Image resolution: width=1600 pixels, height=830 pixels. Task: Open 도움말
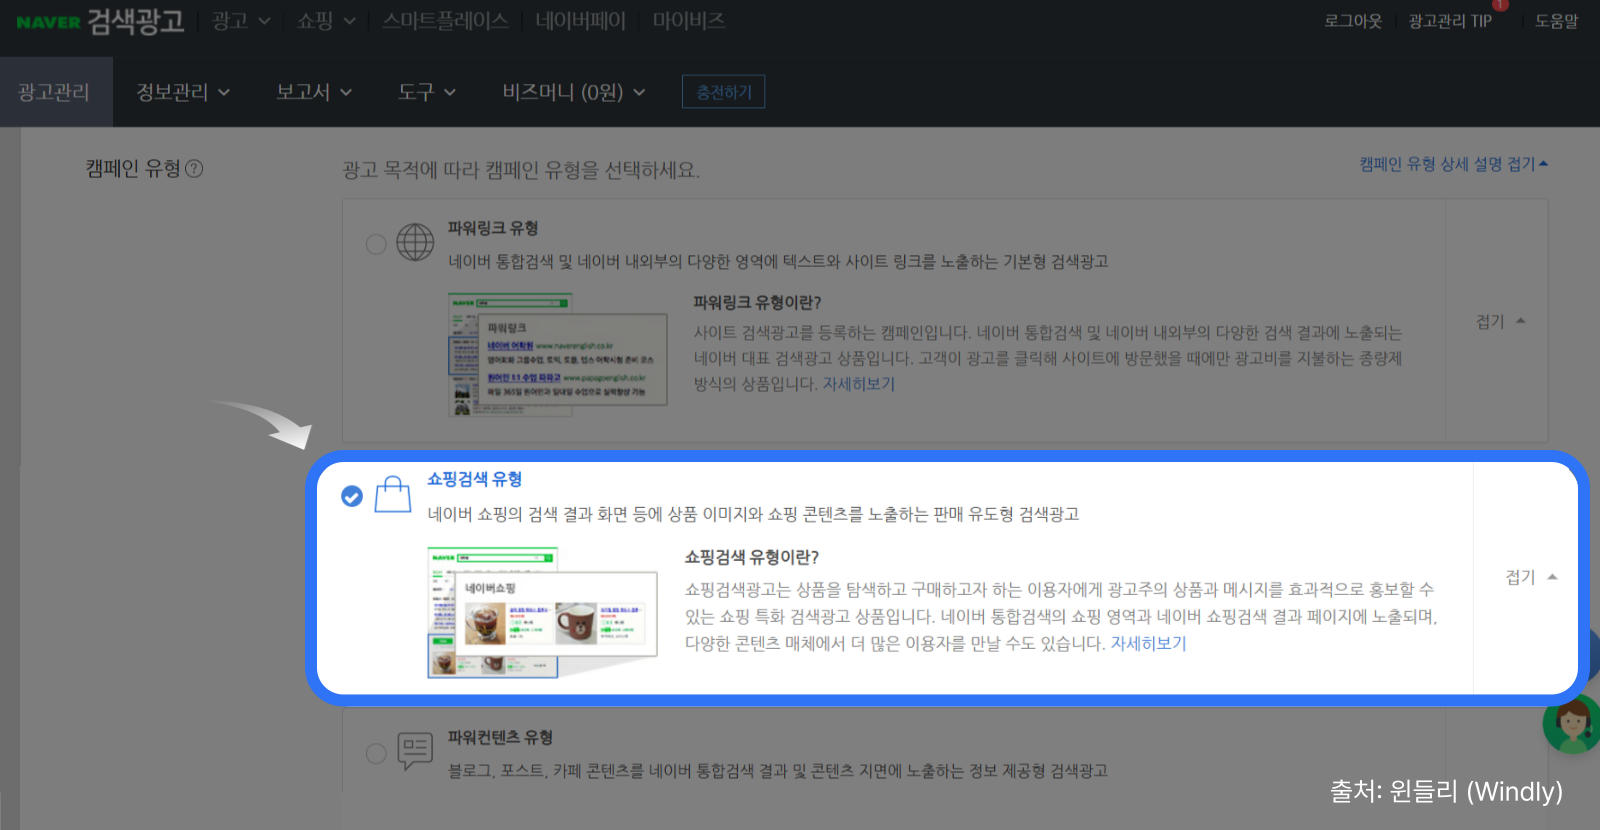pos(1556,21)
